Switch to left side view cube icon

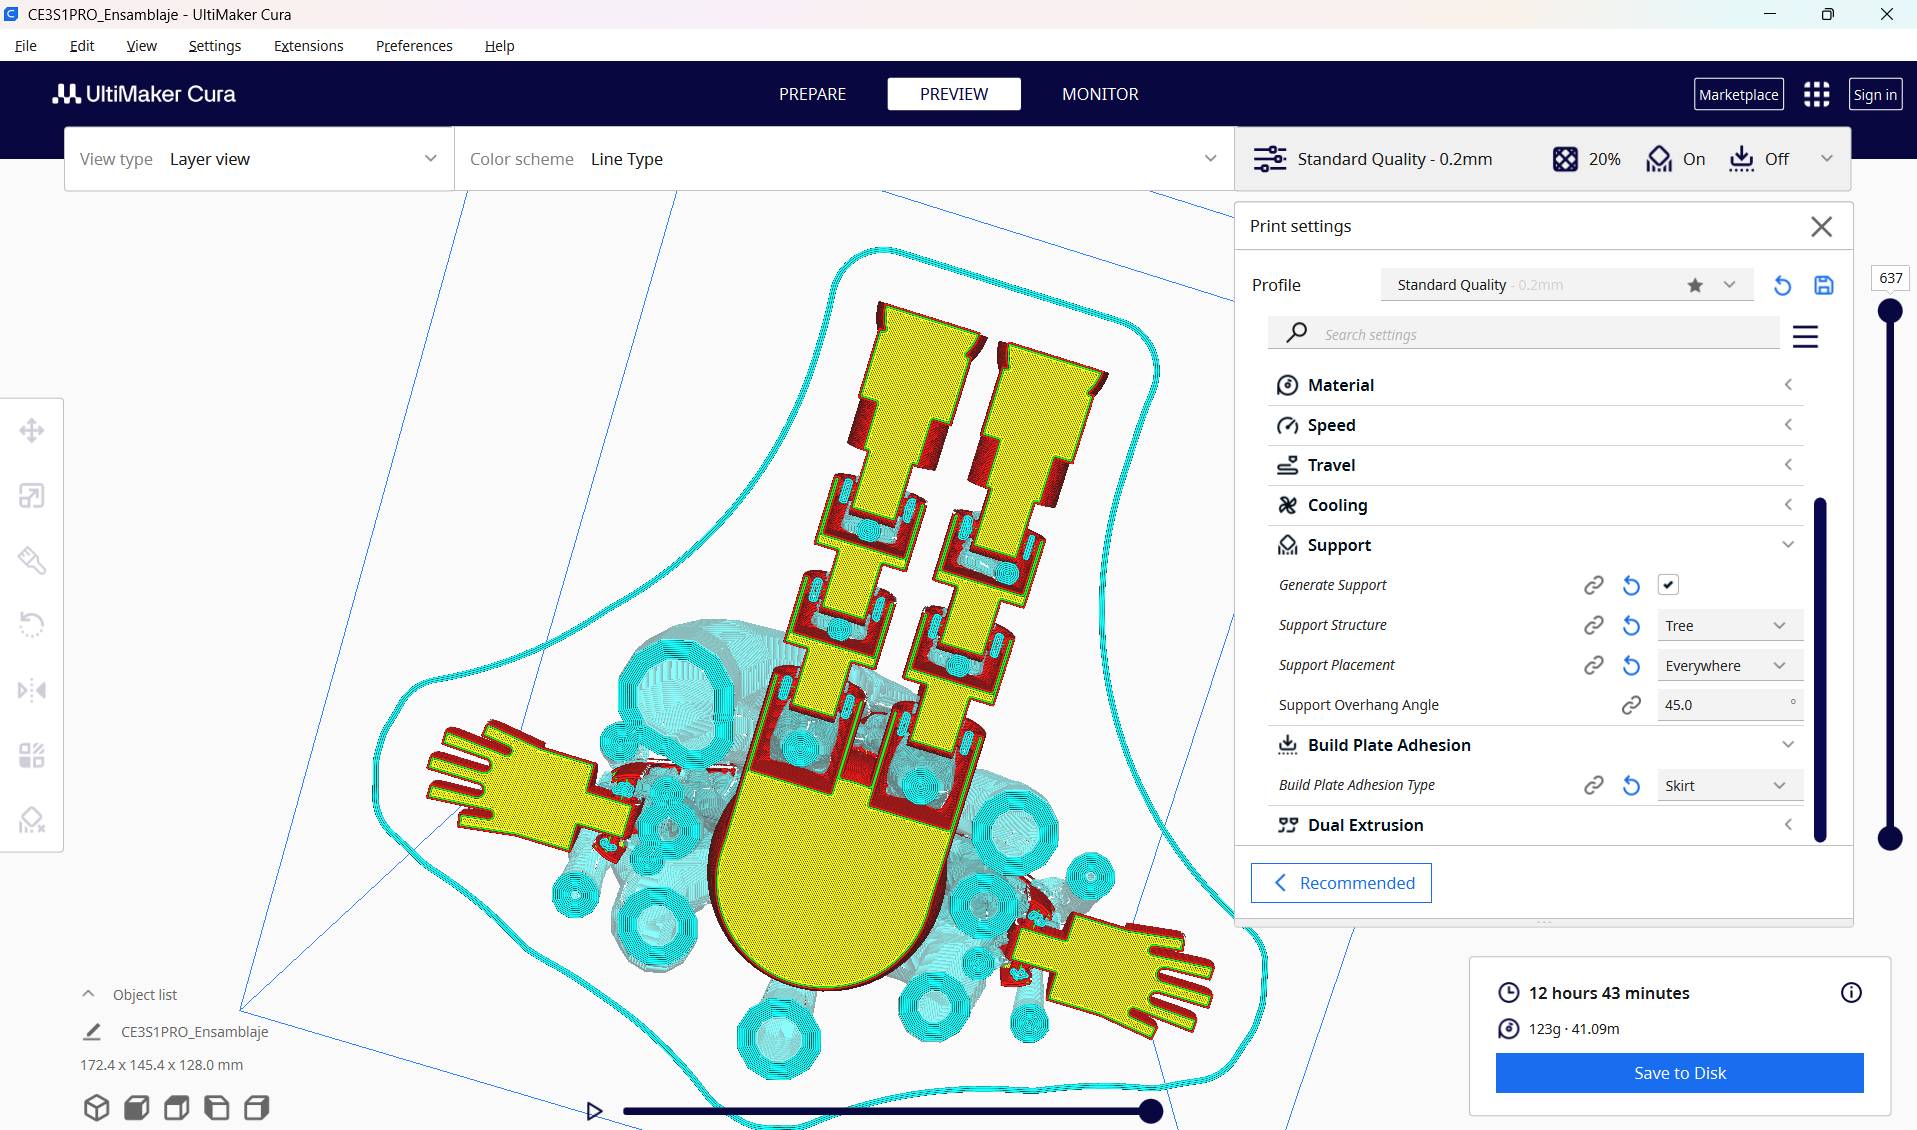tap(216, 1108)
